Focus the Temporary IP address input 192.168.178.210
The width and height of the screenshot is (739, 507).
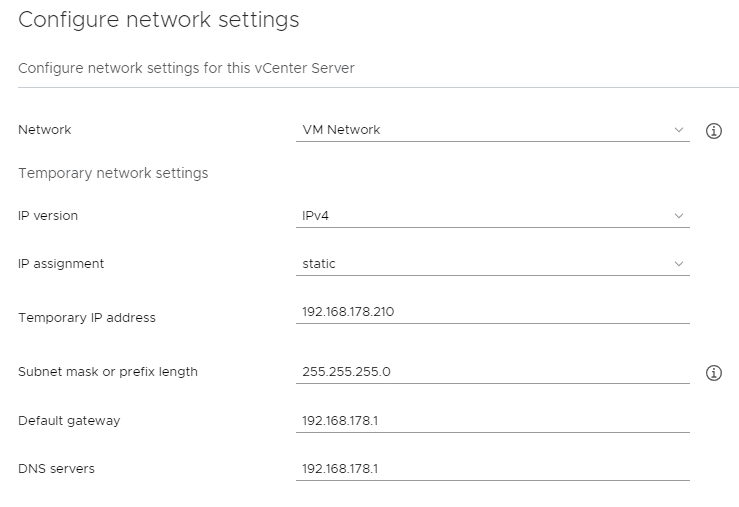point(493,312)
